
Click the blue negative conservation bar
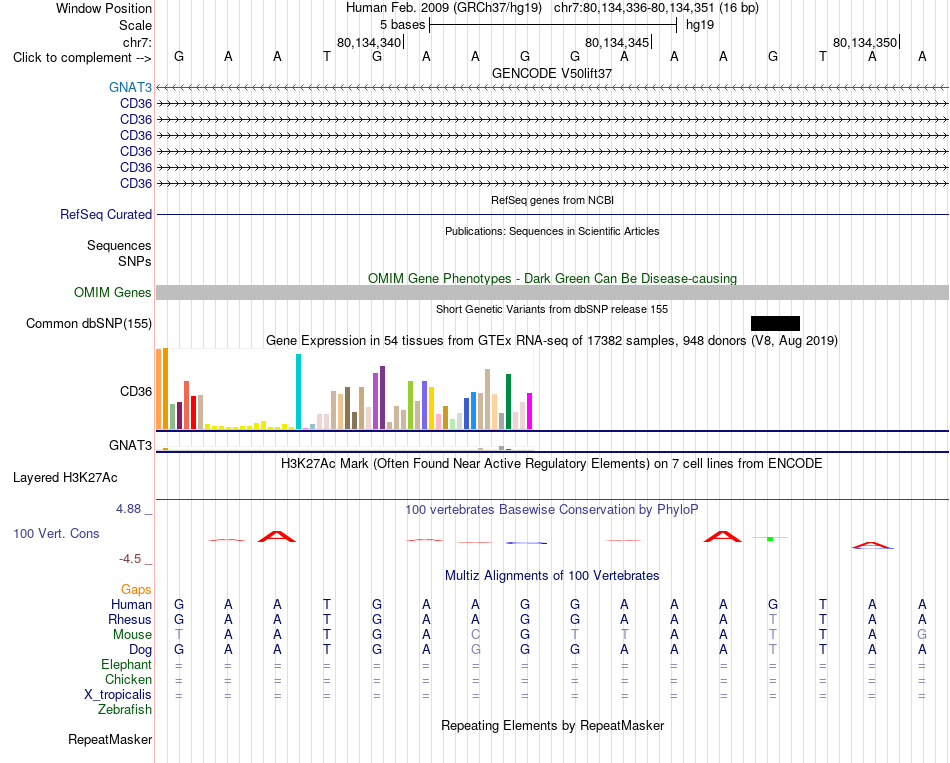[x=526, y=543]
